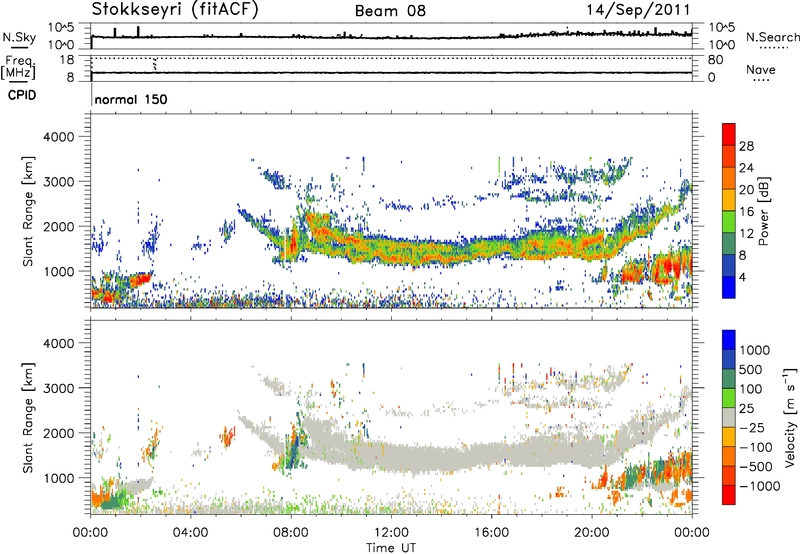Click the Time UT axis label

point(391,548)
